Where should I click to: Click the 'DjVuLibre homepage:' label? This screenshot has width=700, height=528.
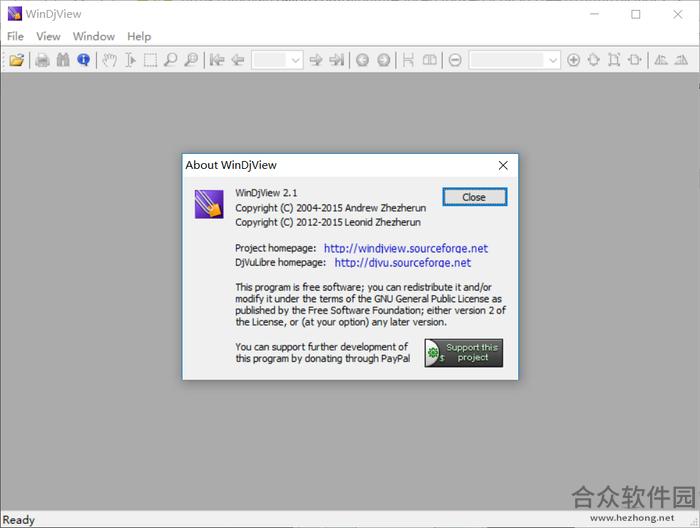pos(280,262)
